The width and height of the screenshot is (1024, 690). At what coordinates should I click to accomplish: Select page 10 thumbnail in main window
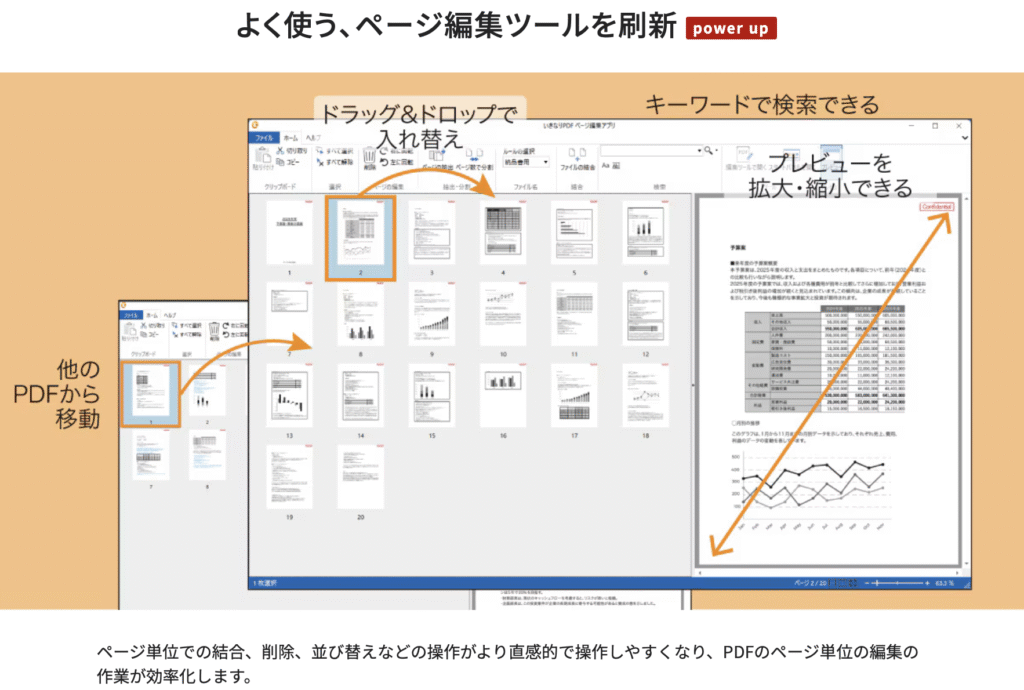(503, 314)
